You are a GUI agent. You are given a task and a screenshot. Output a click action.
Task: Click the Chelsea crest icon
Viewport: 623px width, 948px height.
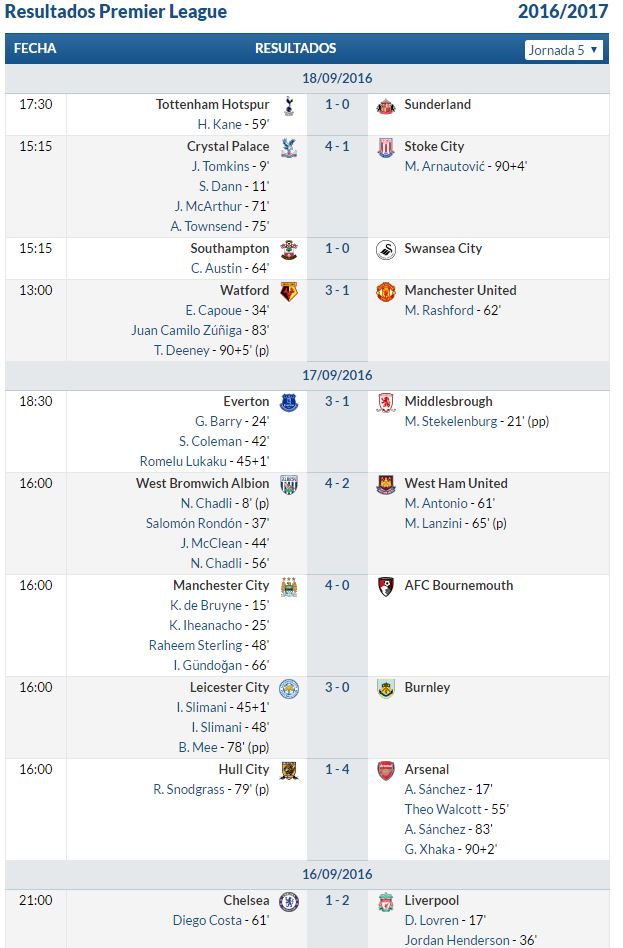(x=289, y=902)
